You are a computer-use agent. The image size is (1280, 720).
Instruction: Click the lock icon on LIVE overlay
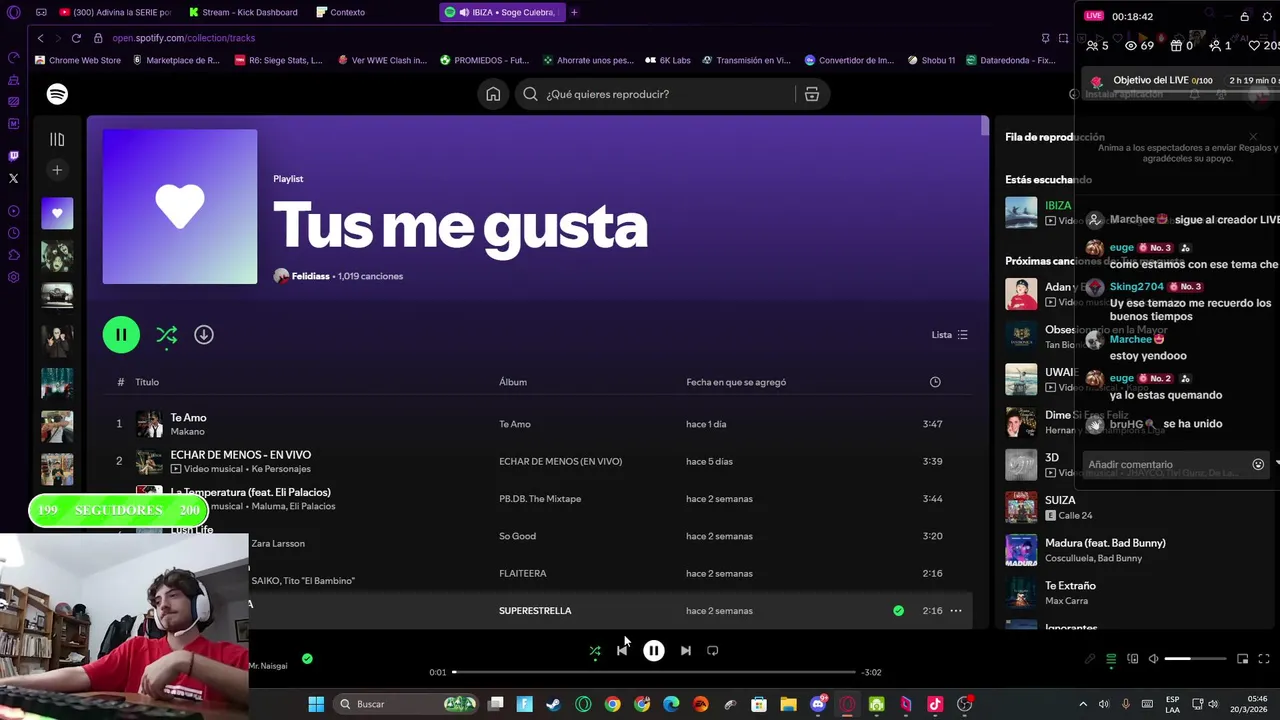[x=1244, y=17]
